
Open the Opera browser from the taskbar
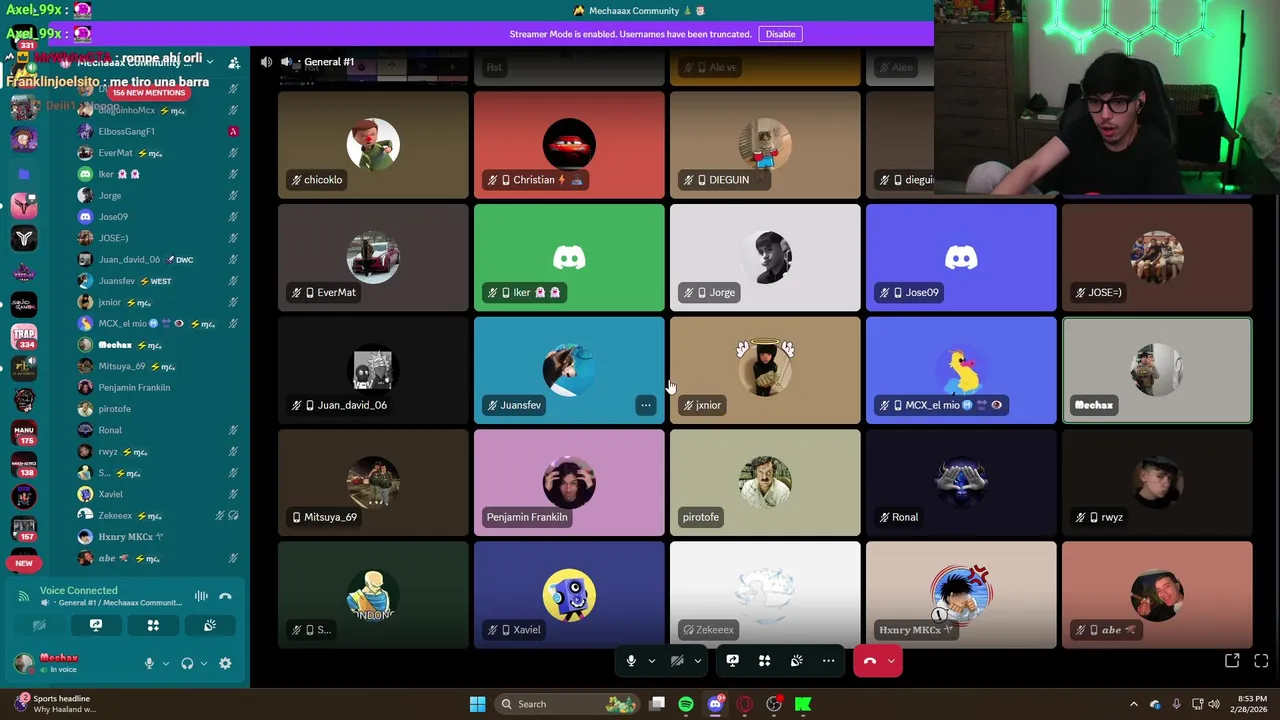pos(744,704)
